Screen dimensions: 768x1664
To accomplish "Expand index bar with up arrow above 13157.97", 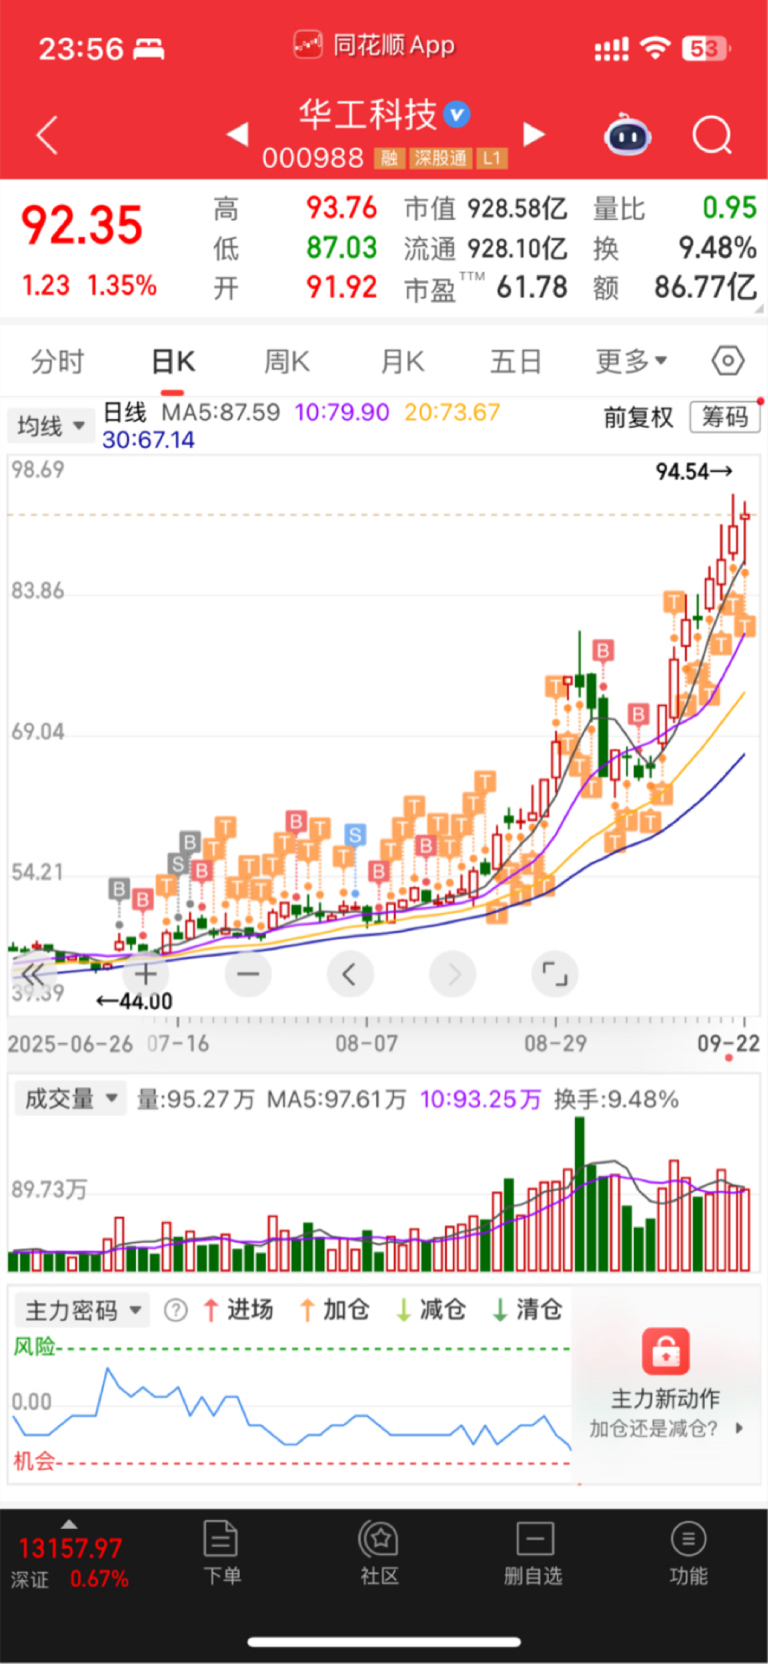I will click(68, 1524).
